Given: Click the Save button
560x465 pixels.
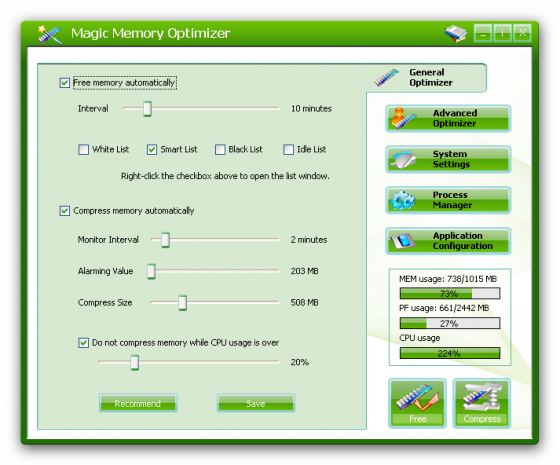Looking at the screenshot, I should [x=256, y=403].
